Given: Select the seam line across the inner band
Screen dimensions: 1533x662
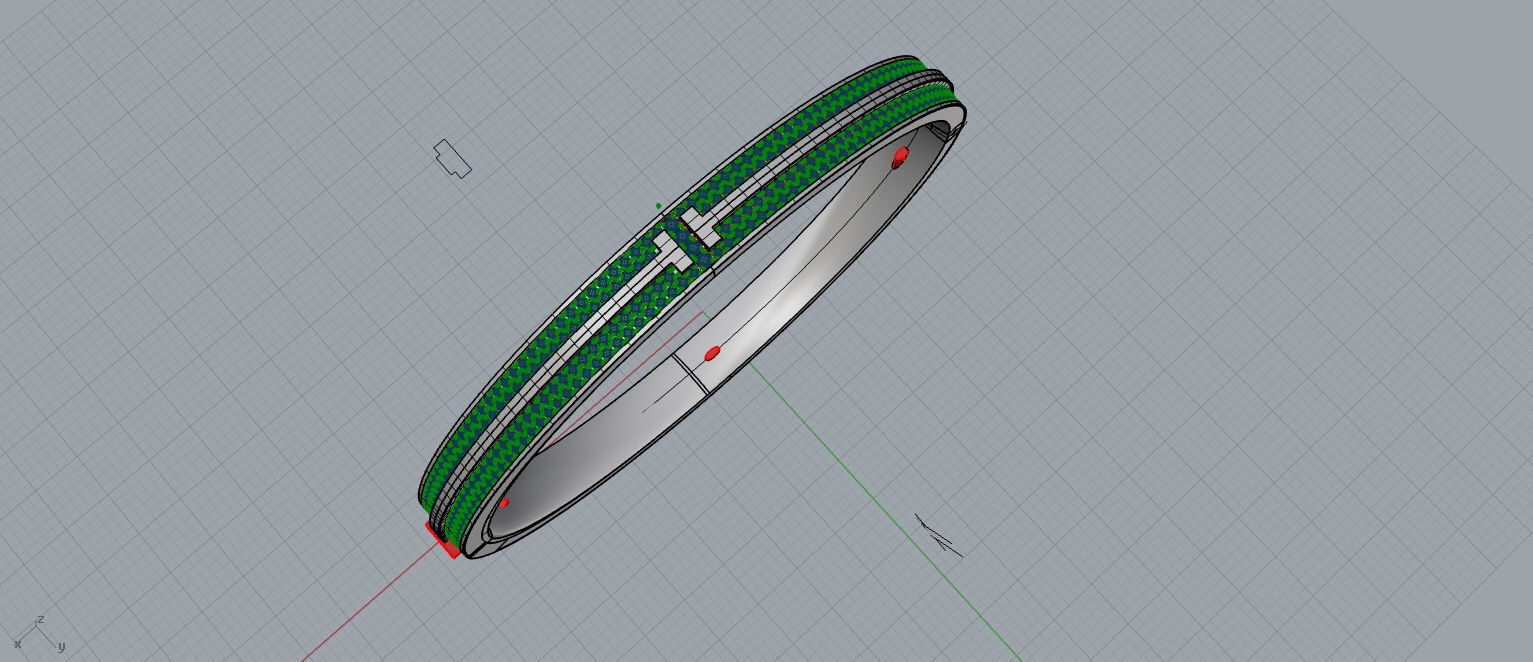Looking at the screenshot, I should click(691, 373).
